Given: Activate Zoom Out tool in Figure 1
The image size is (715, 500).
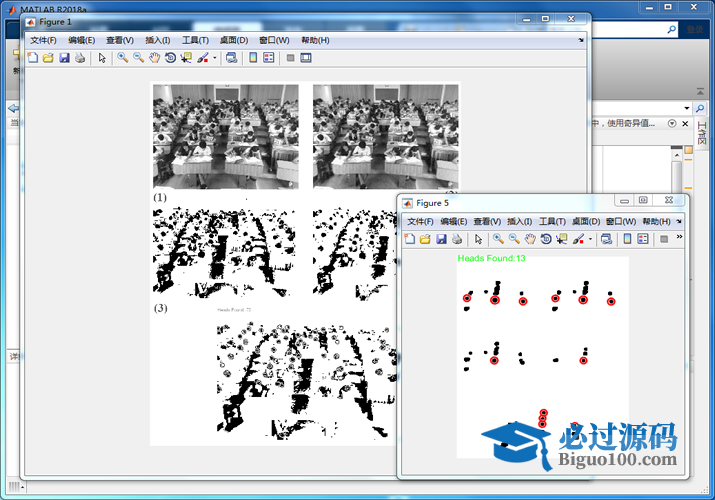Looking at the screenshot, I should 139,58.
